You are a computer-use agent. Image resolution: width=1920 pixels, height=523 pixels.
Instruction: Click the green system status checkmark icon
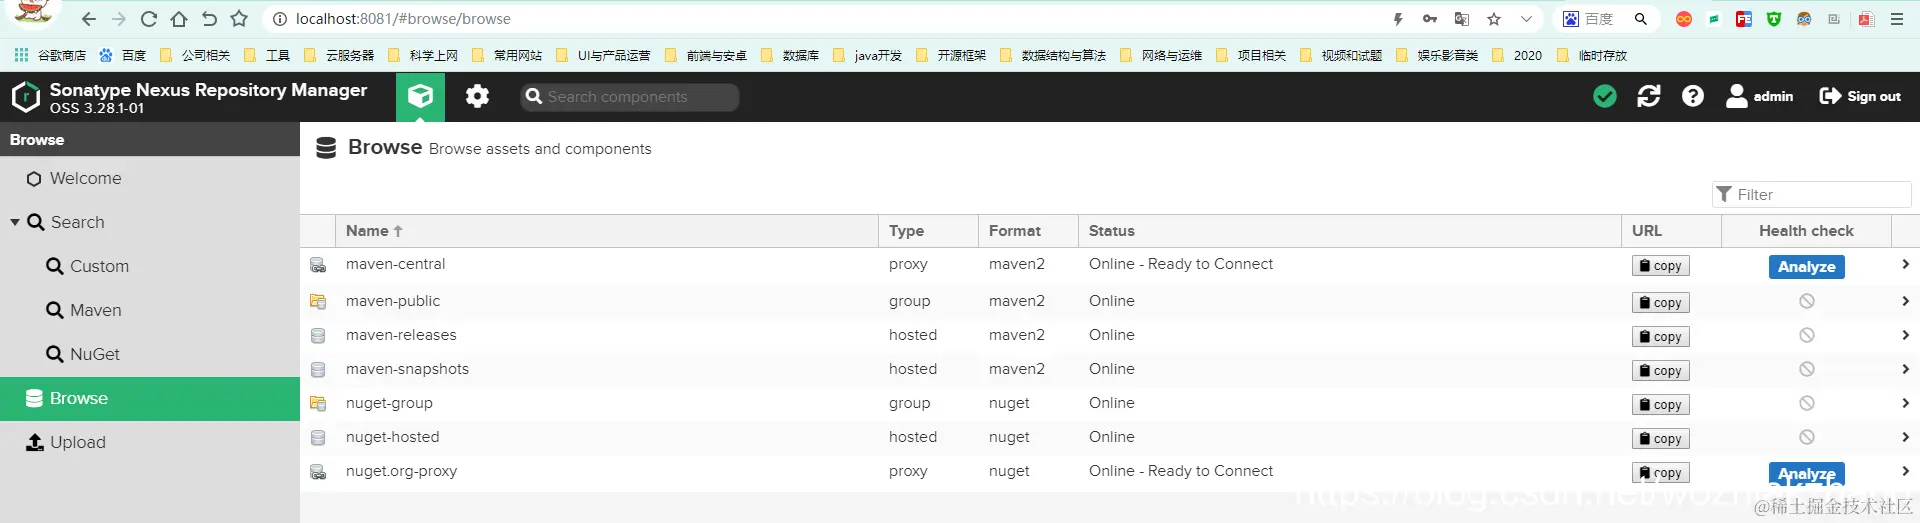tap(1605, 96)
